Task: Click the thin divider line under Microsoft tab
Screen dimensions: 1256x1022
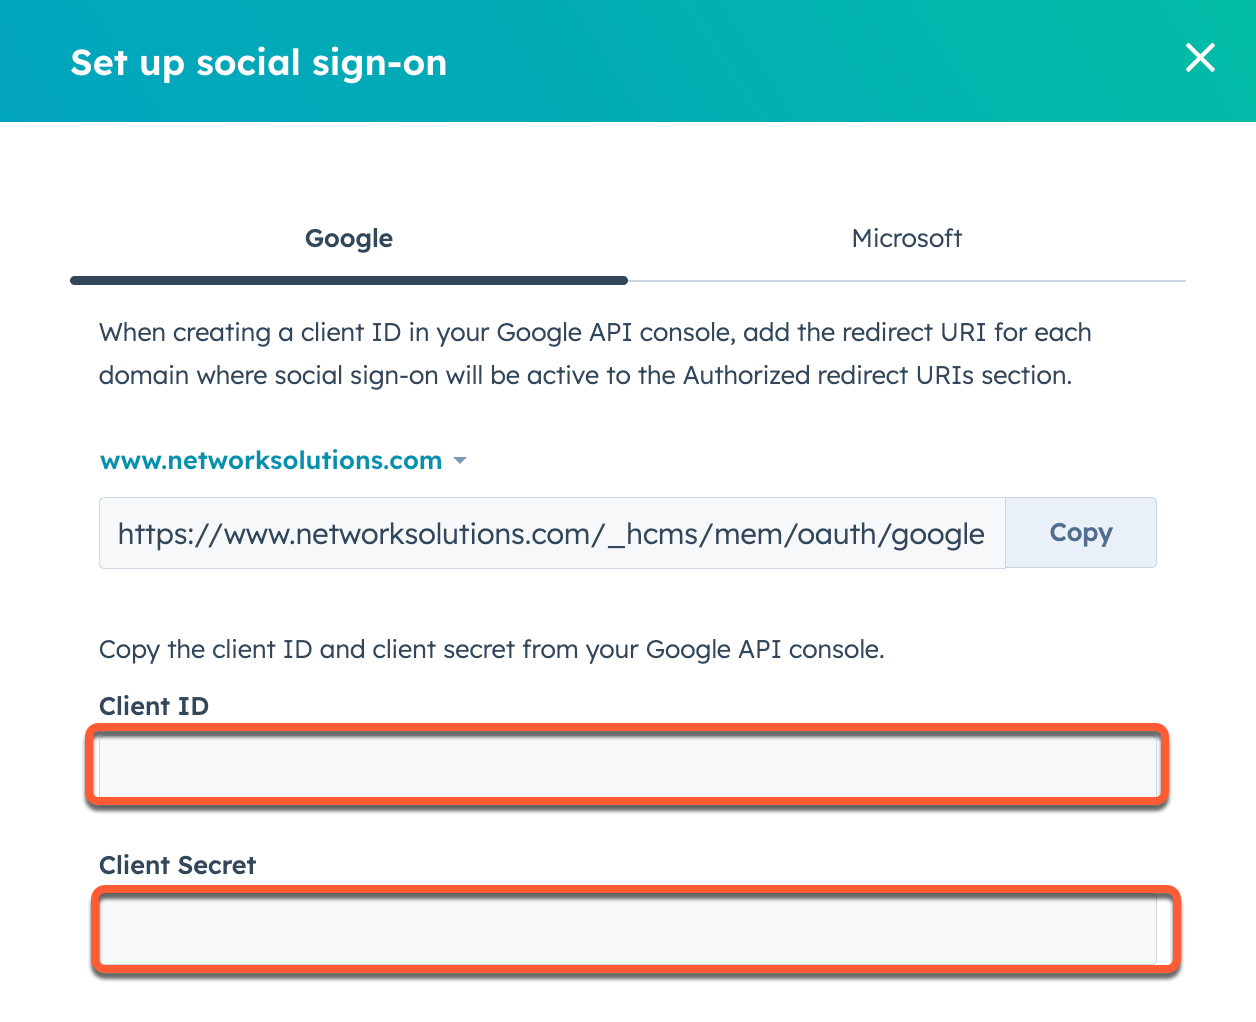Action: [x=906, y=282]
